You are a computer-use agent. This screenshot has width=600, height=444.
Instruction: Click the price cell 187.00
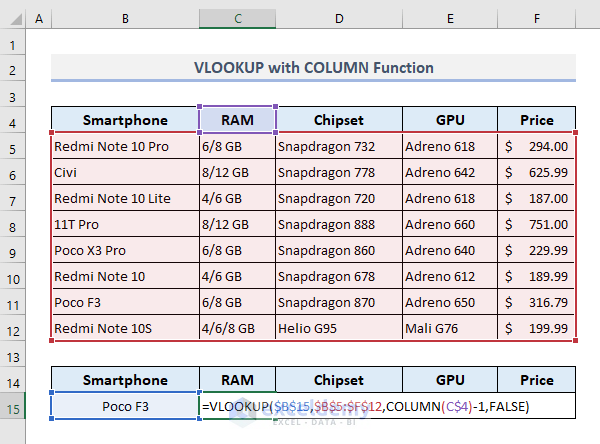(x=537, y=198)
